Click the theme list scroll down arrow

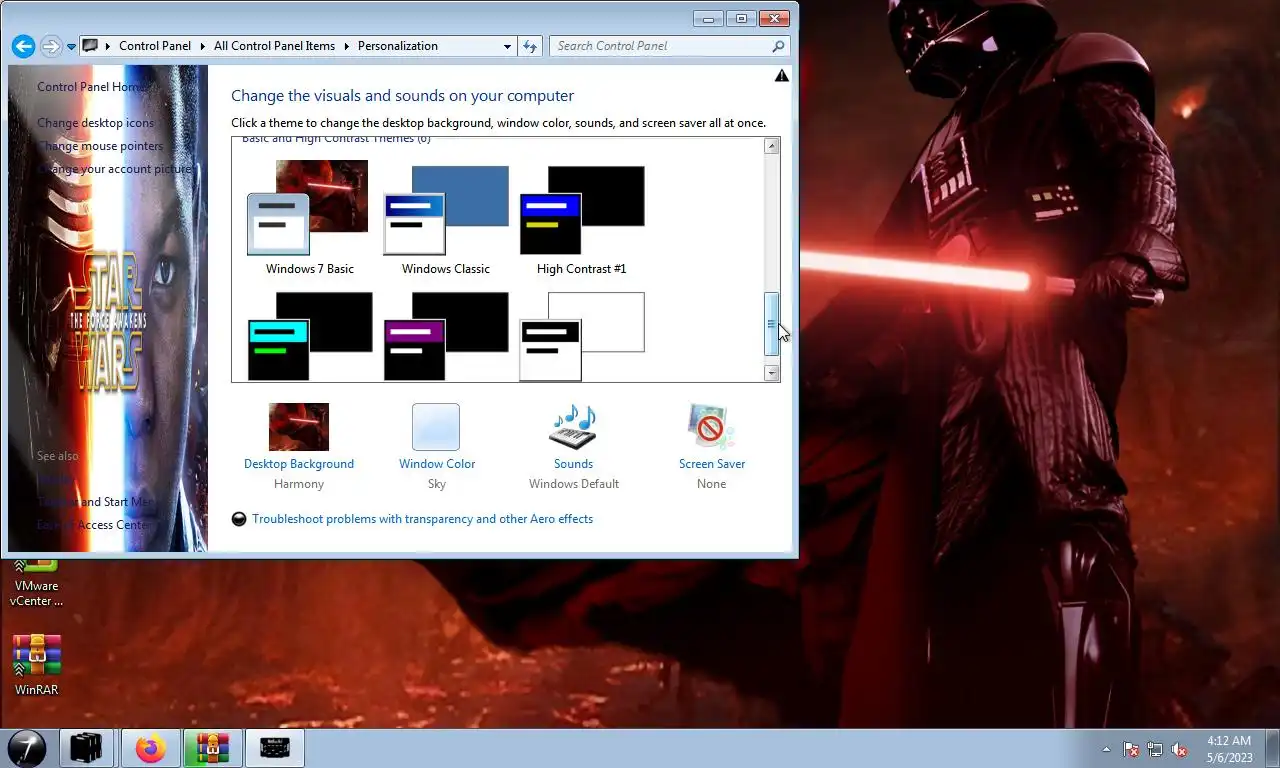click(771, 373)
